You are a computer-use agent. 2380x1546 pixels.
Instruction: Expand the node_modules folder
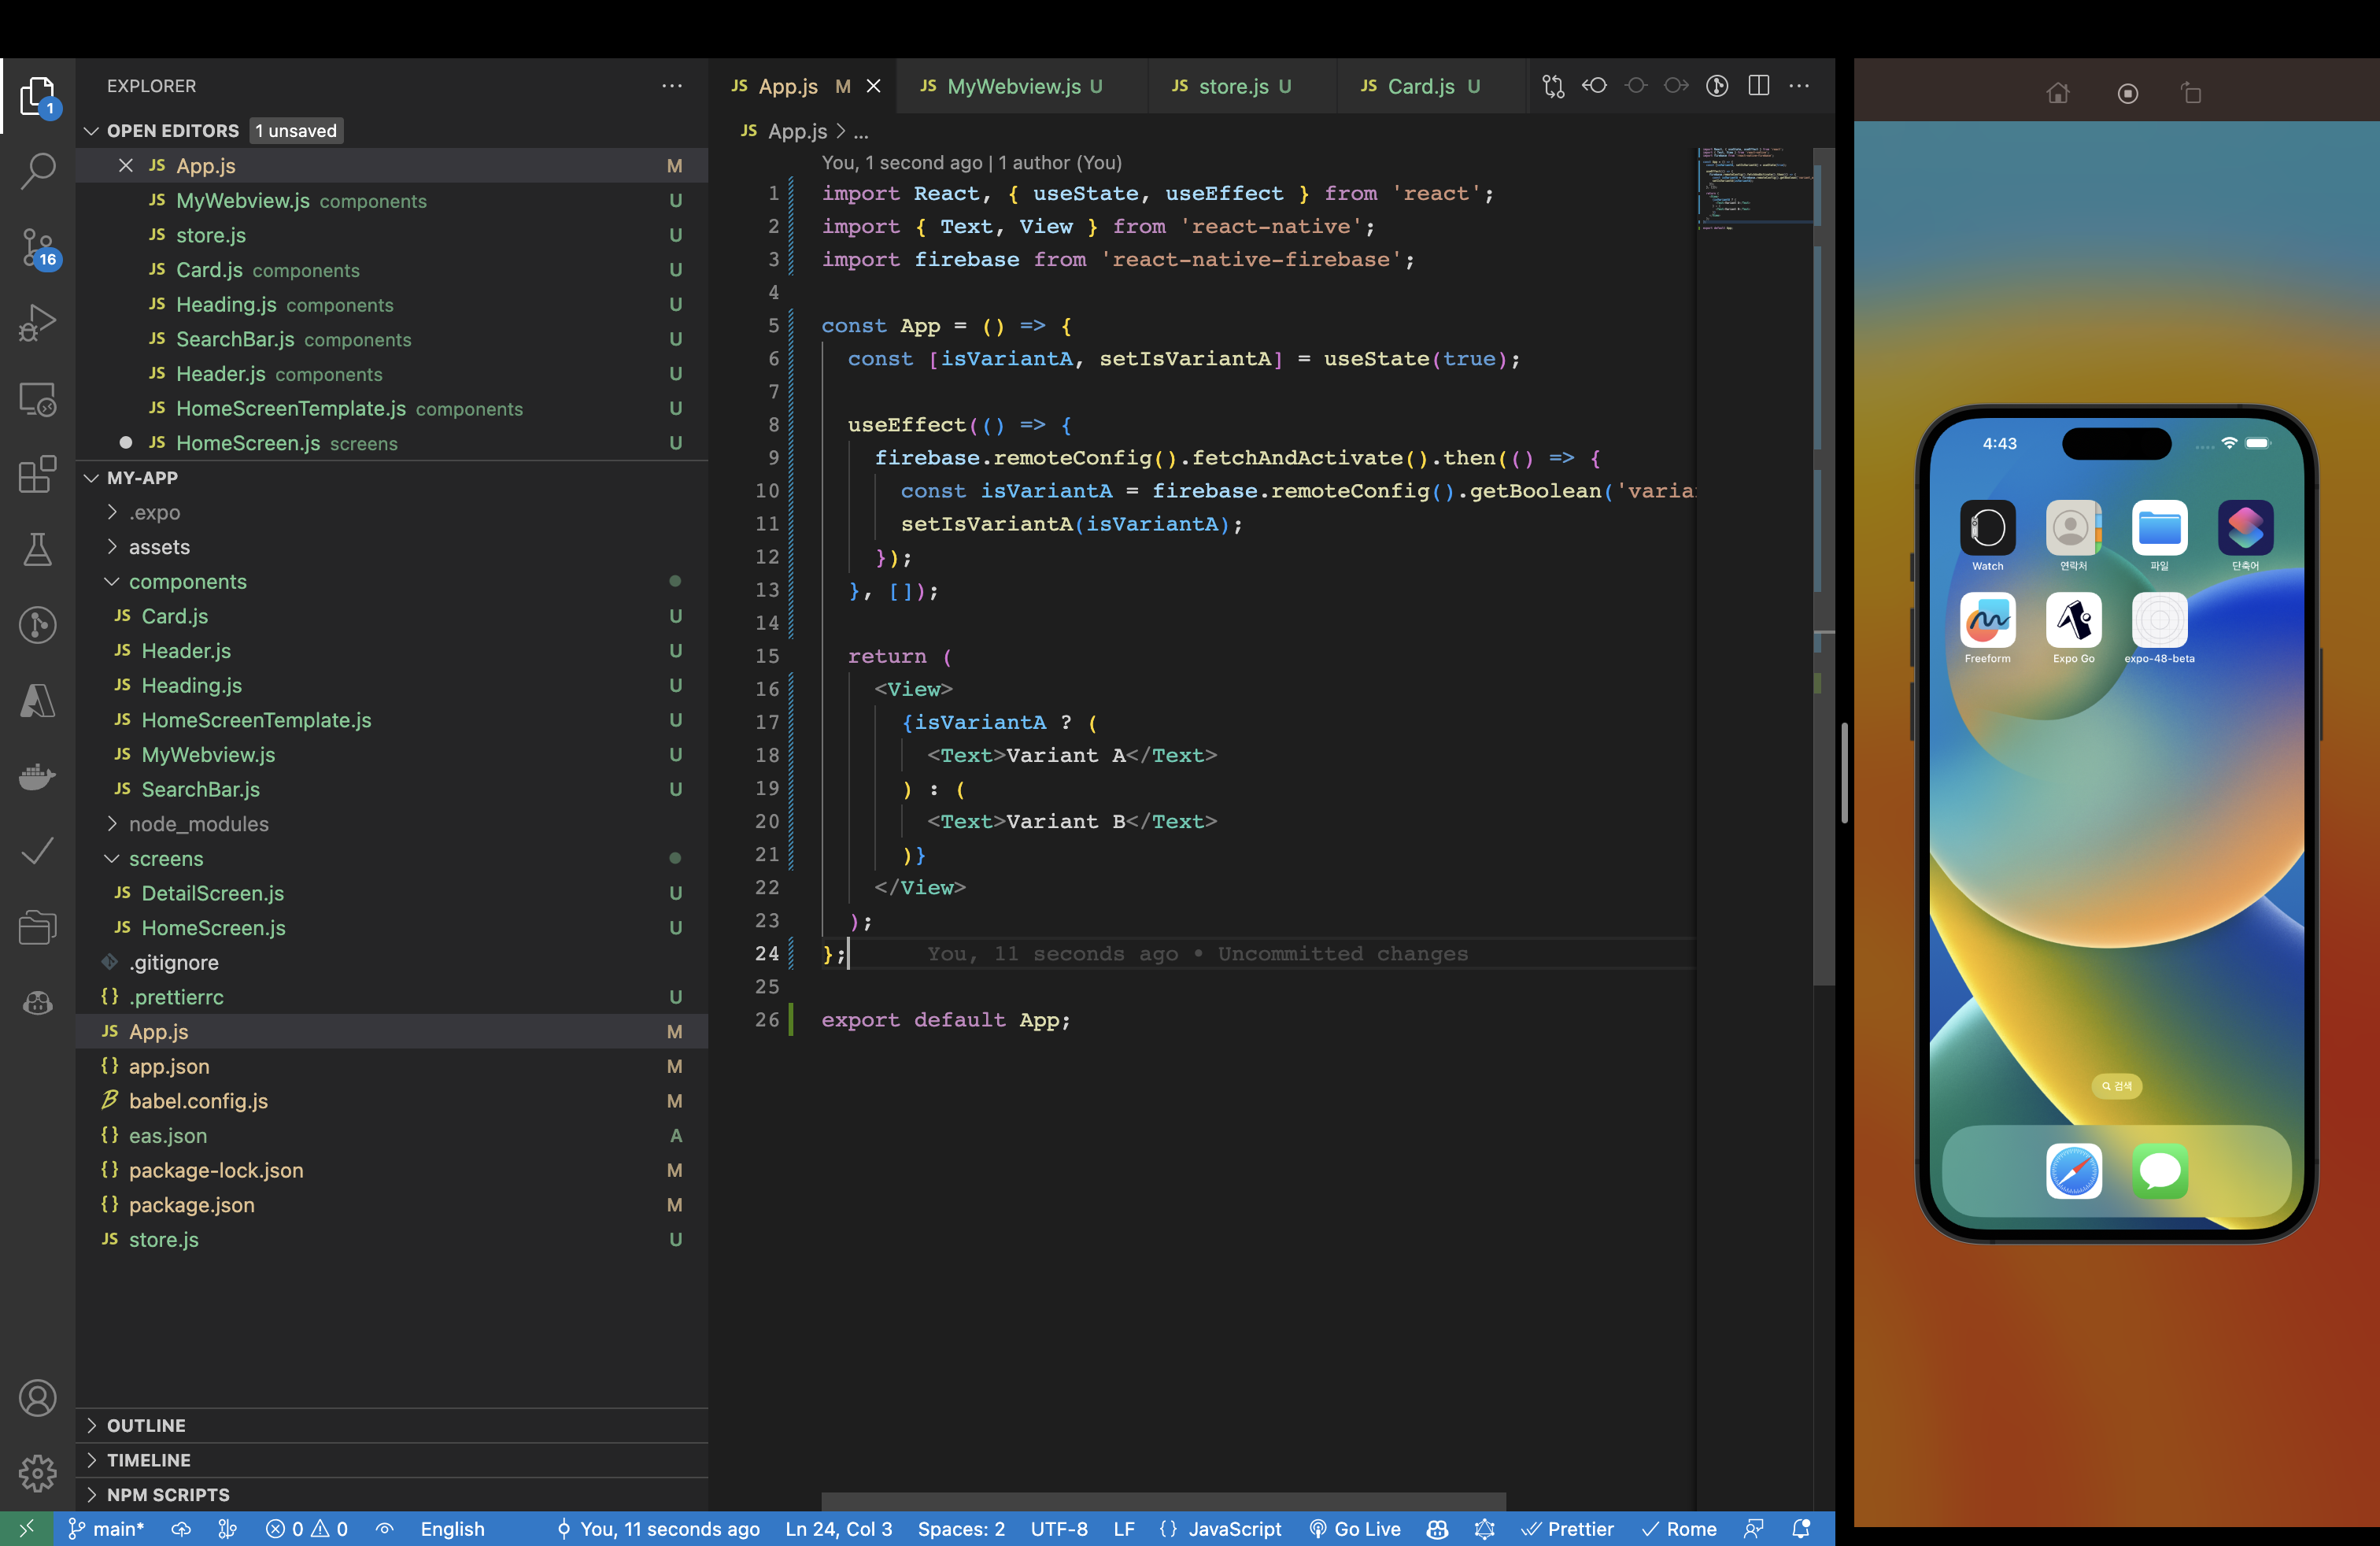coord(198,824)
